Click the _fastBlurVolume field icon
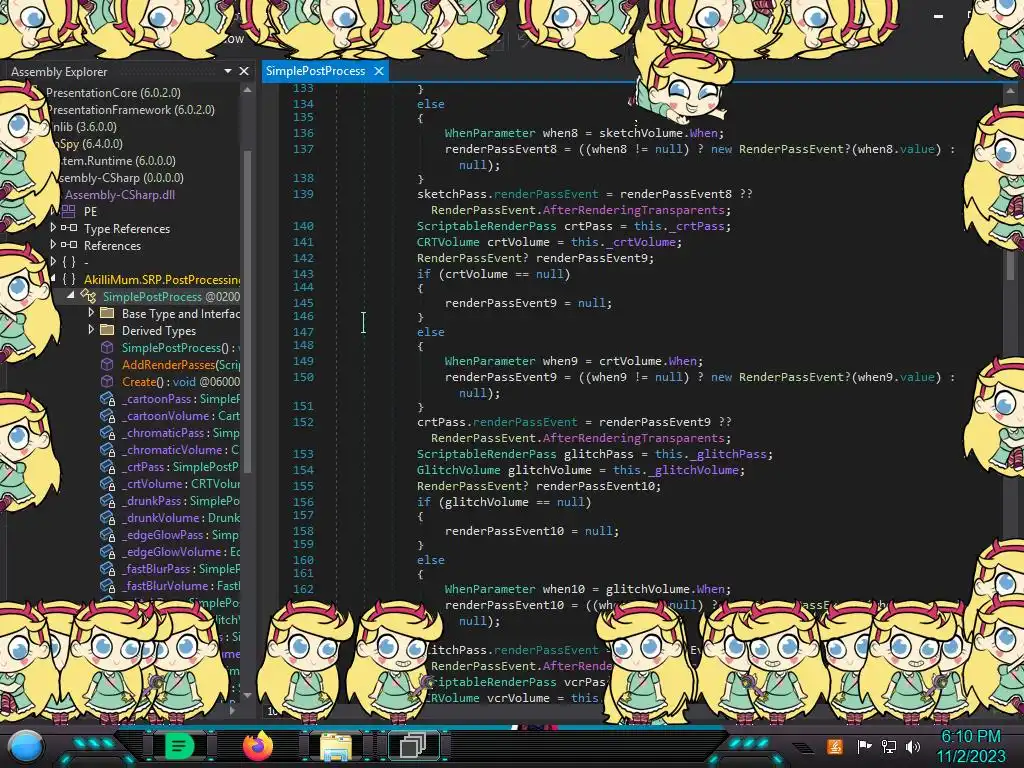The image size is (1024, 768). (x=107, y=585)
